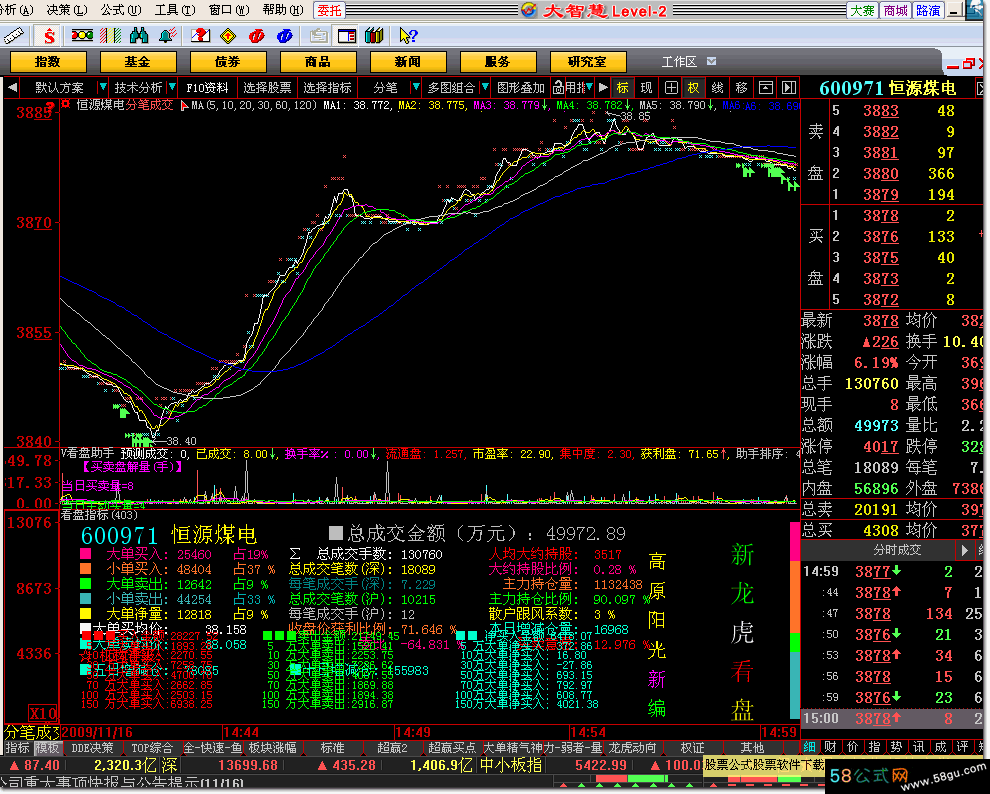
Task: Open the 默认方案 dropdown arrow
Action: click(x=102, y=86)
